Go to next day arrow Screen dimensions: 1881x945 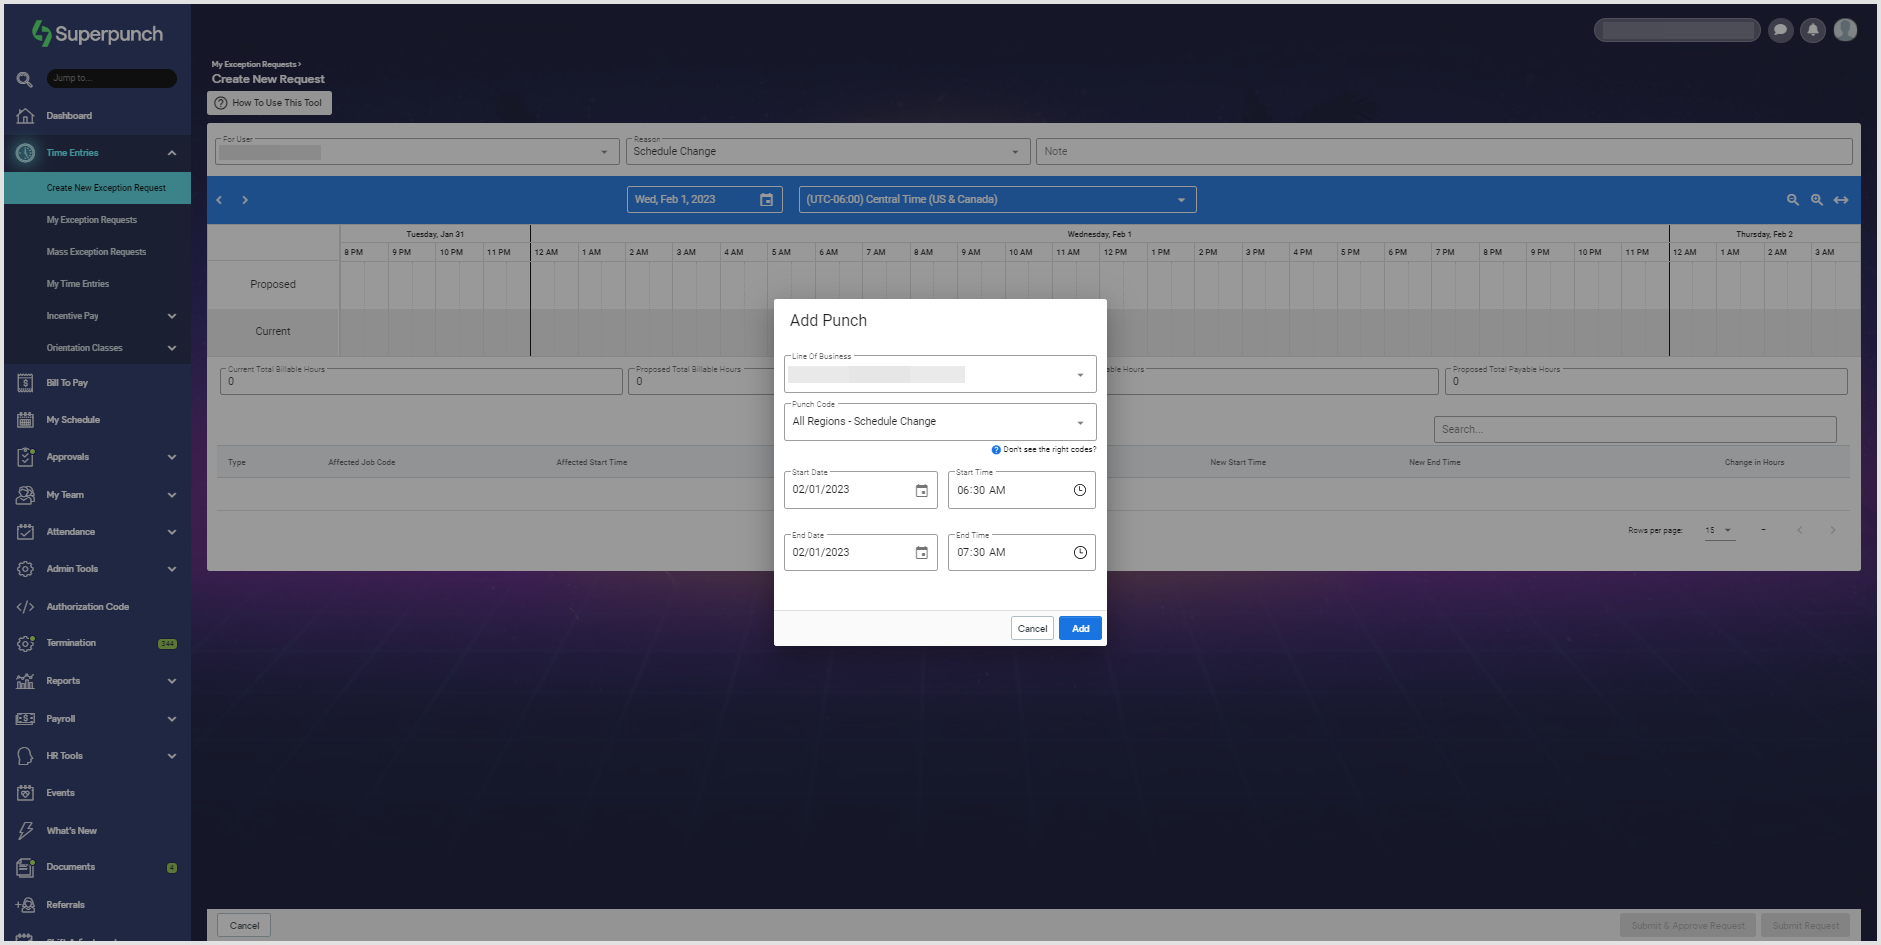[x=245, y=200]
